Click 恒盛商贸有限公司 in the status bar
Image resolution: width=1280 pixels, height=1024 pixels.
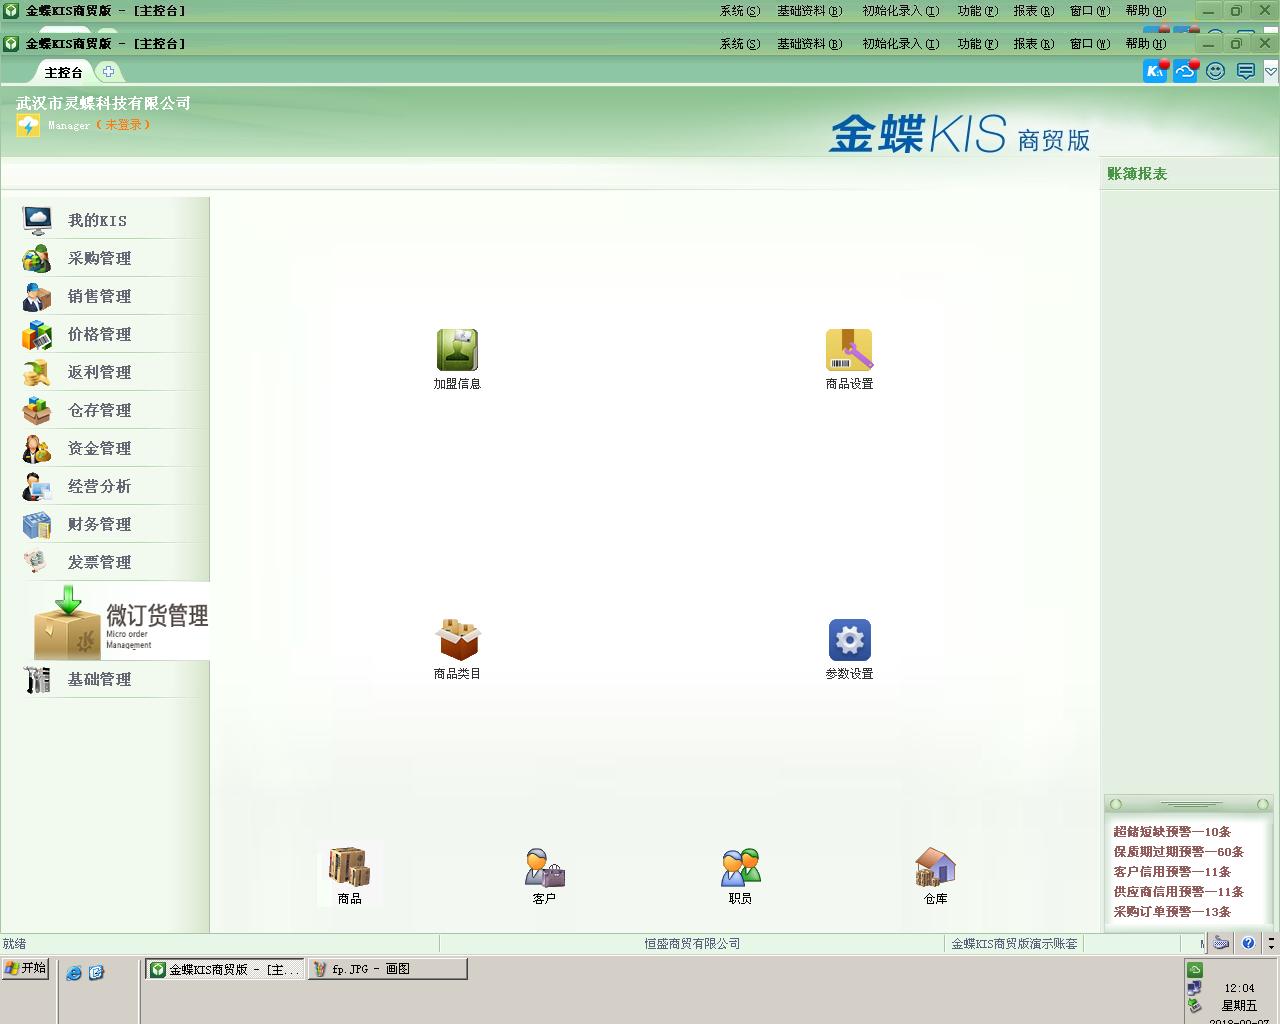(x=692, y=943)
